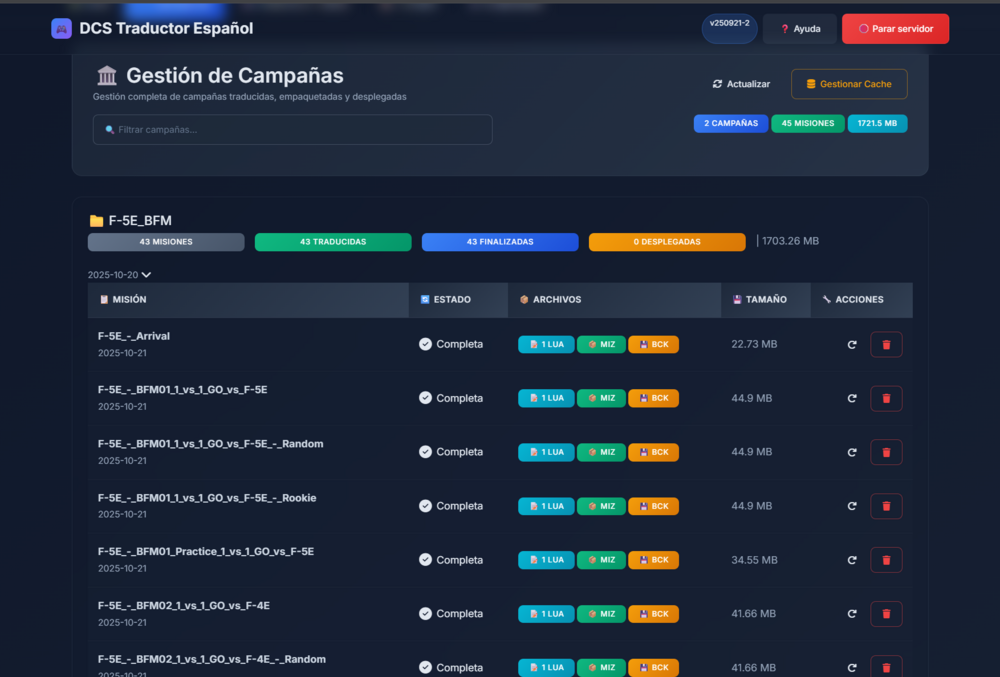Delete F-5E_-_BFM01_1_vs_1_GO_vs_F-5E mission
Viewport: 1000px width, 677px height.
(x=886, y=398)
